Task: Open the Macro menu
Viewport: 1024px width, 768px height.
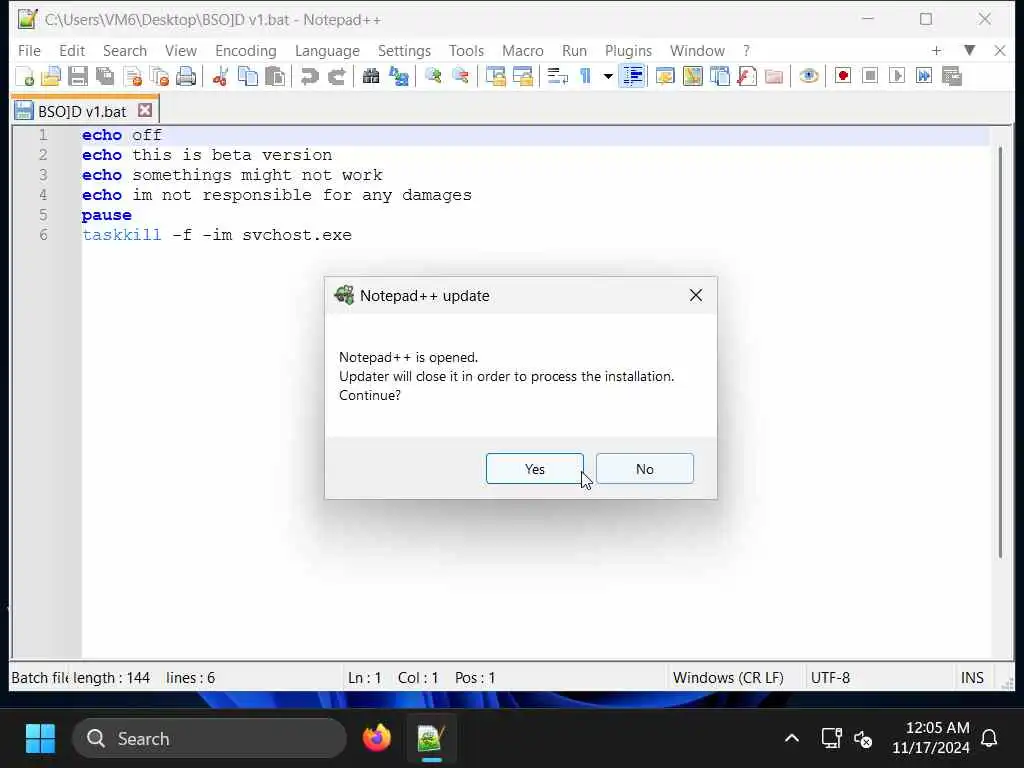Action: 522,50
